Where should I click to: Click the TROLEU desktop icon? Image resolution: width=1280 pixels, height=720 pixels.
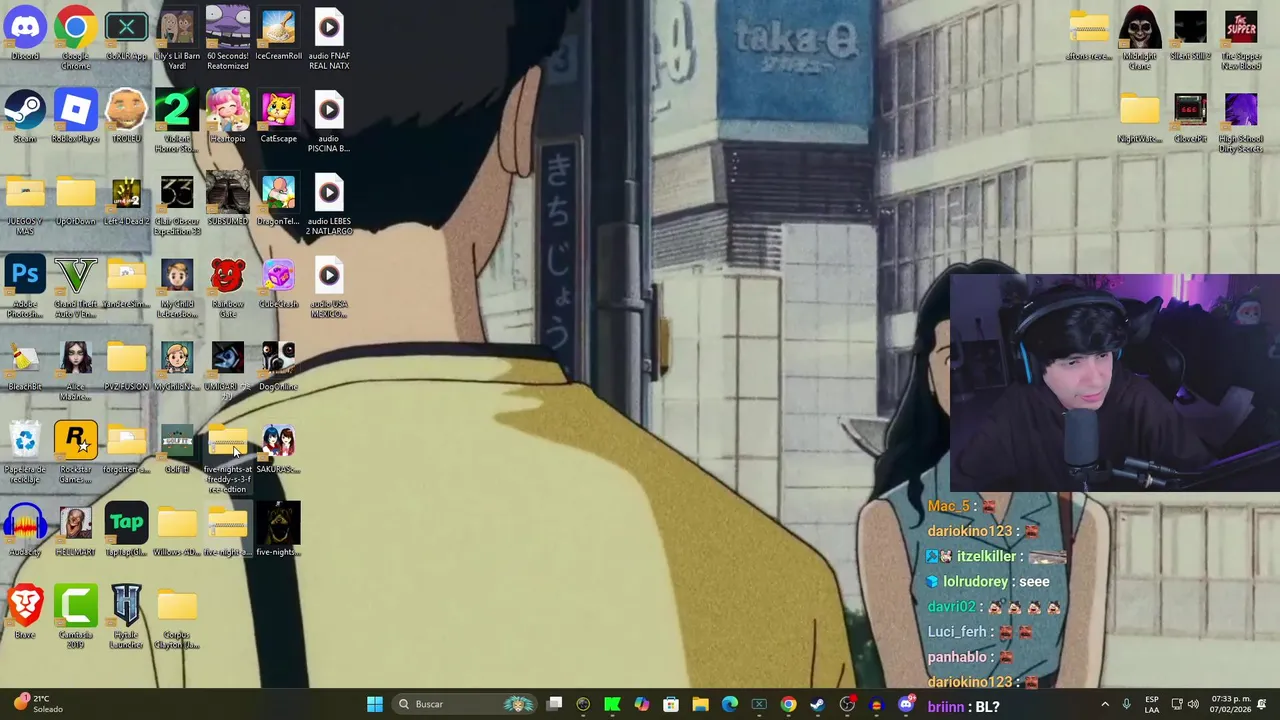126,117
